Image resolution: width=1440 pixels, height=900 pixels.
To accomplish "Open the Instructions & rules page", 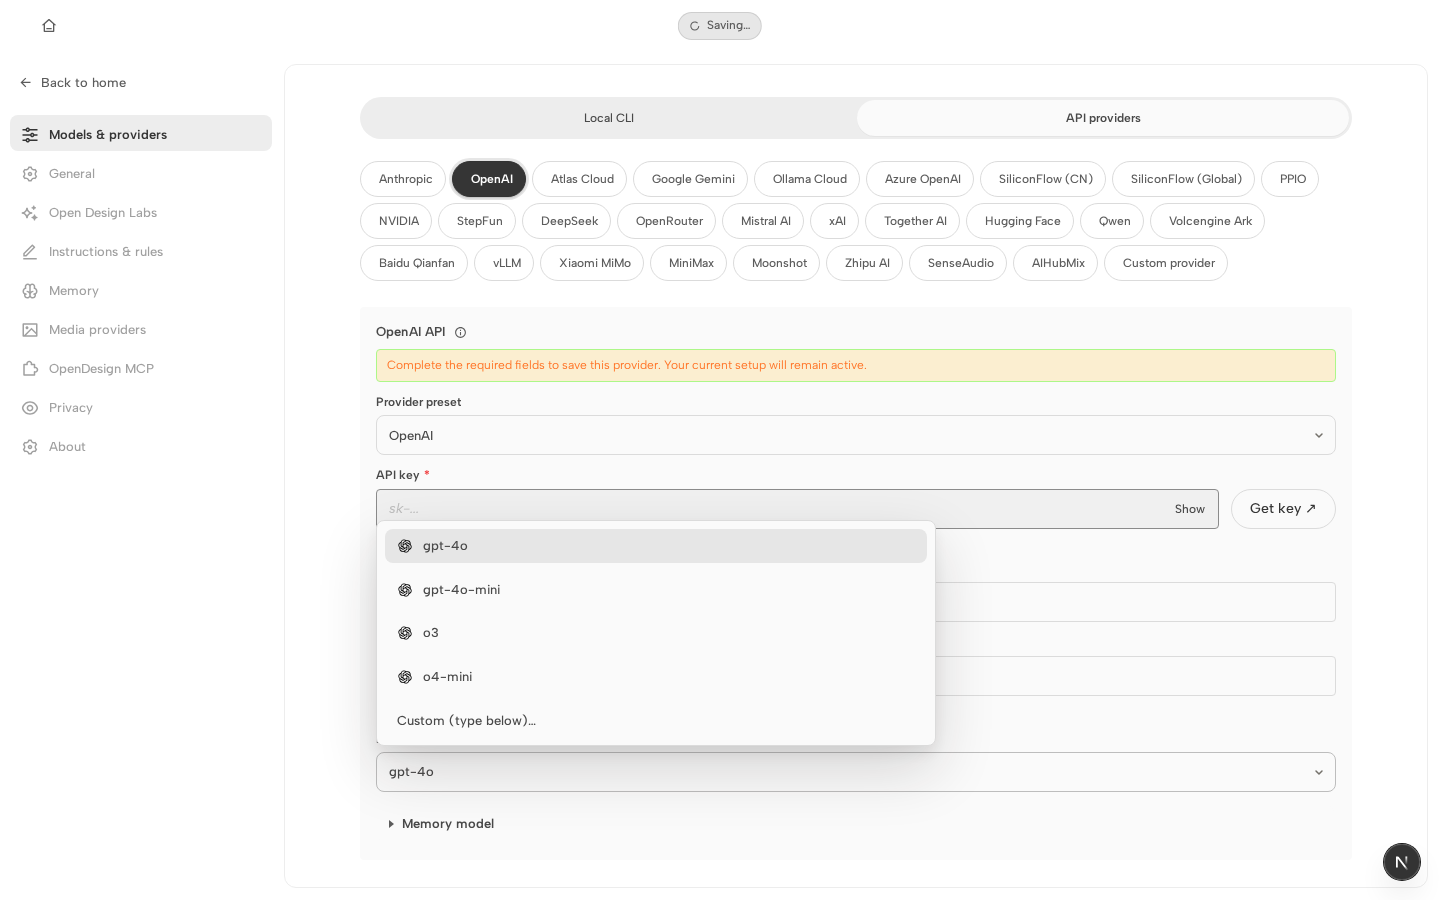I will tap(141, 252).
